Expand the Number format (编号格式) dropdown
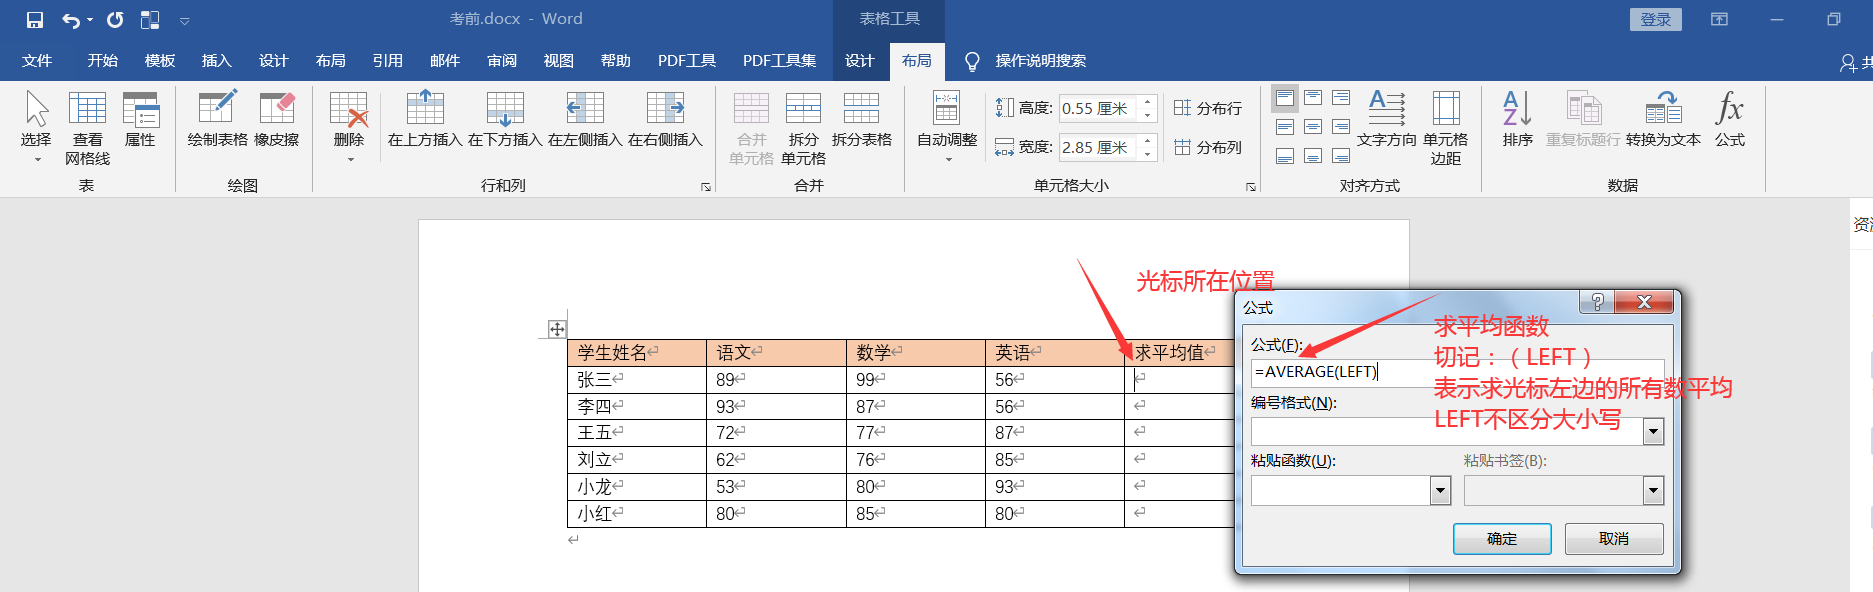 click(1653, 432)
